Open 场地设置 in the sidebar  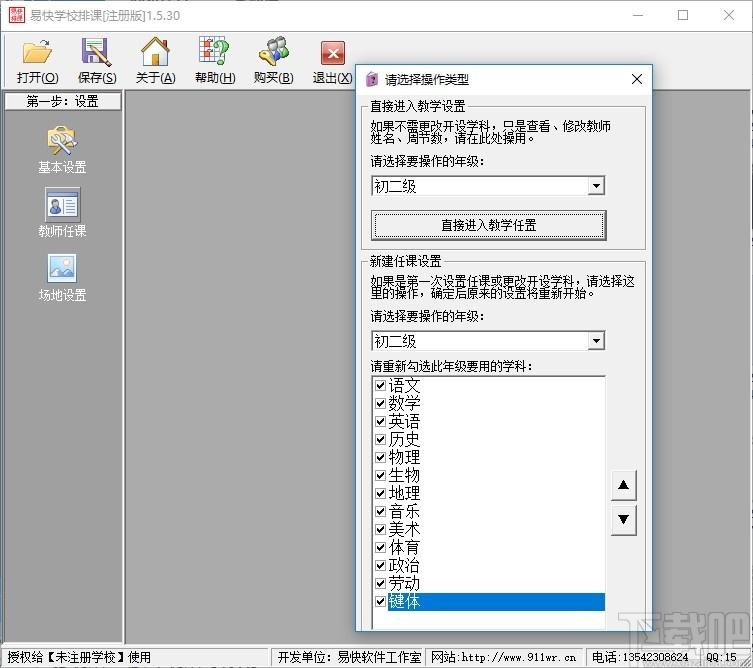click(x=62, y=270)
